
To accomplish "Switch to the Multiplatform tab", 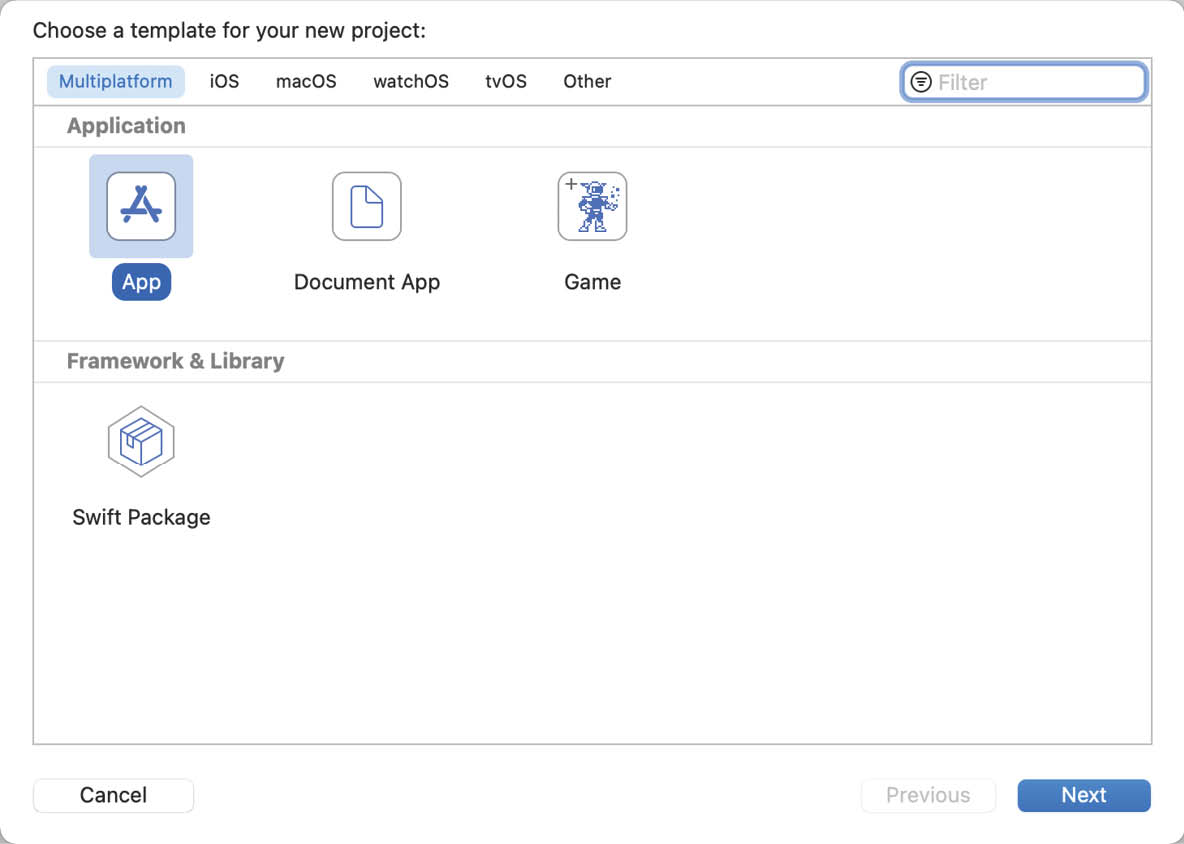I will point(116,82).
